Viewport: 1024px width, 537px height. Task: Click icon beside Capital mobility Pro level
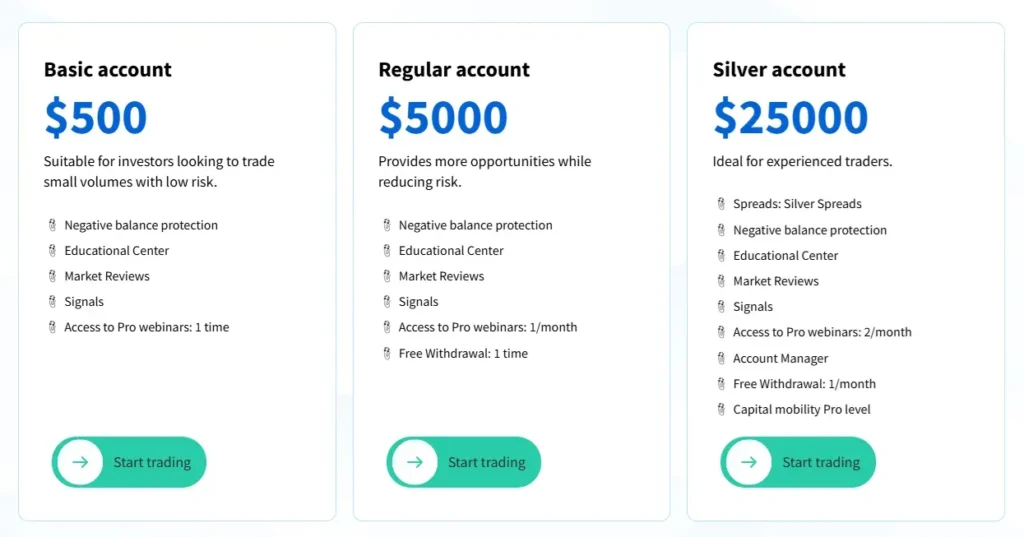click(x=721, y=409)
